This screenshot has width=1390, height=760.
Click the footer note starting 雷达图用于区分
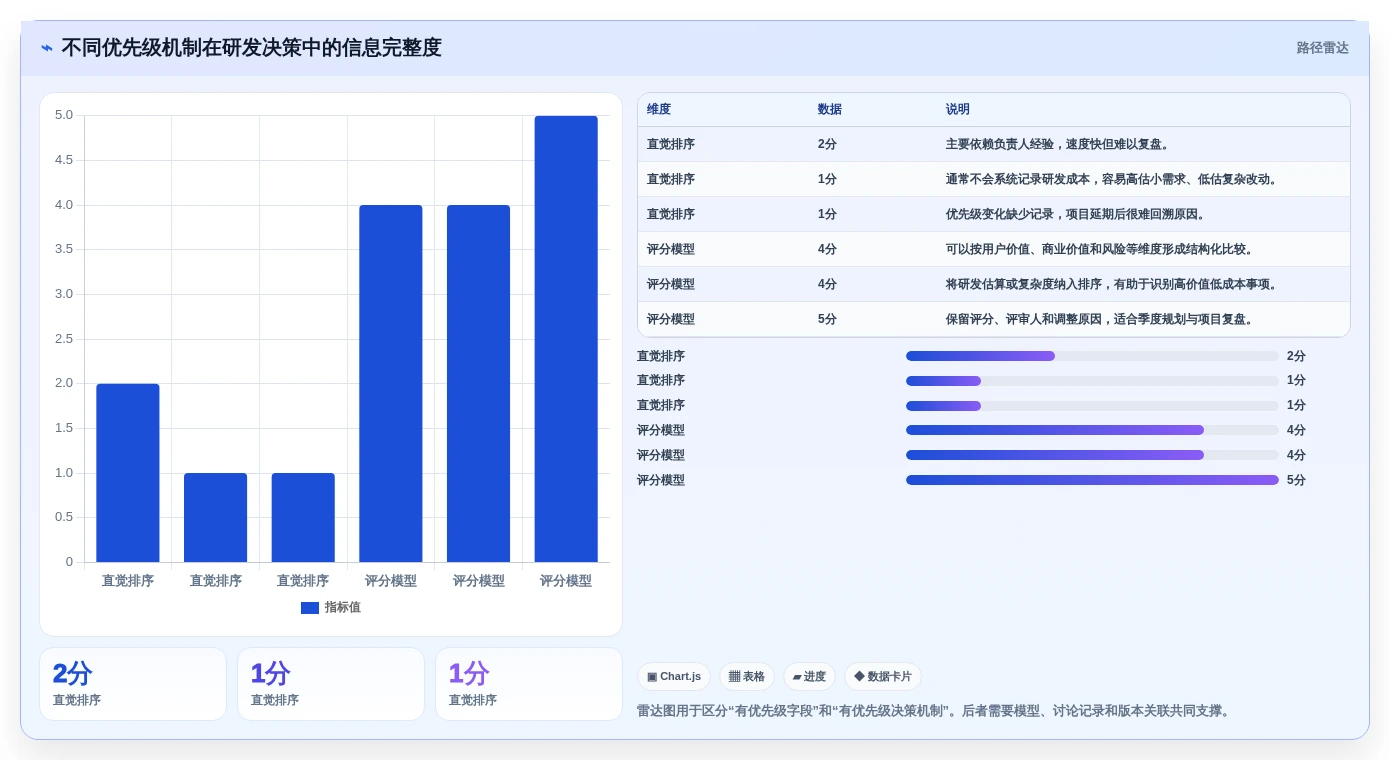[x=936, y=712]
